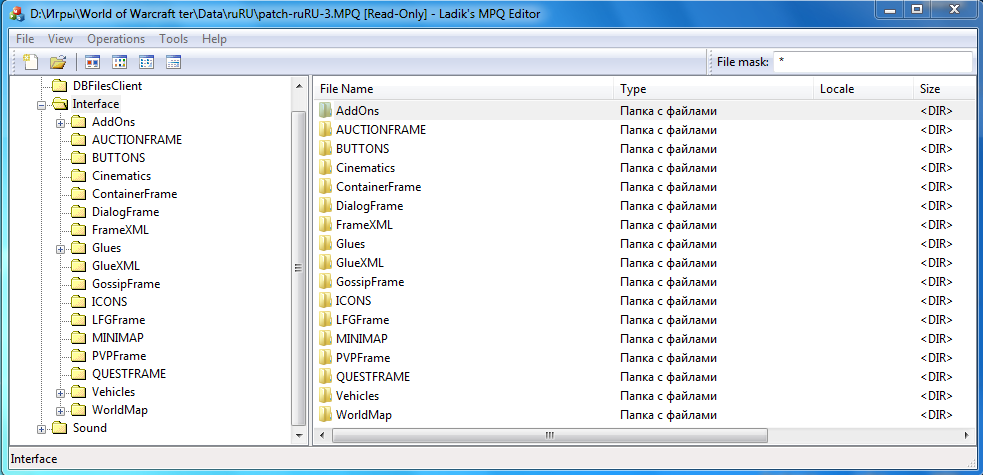Select ICONS in the folder tree
Screen dimensions: 983x475
click(x=110, y=302)
